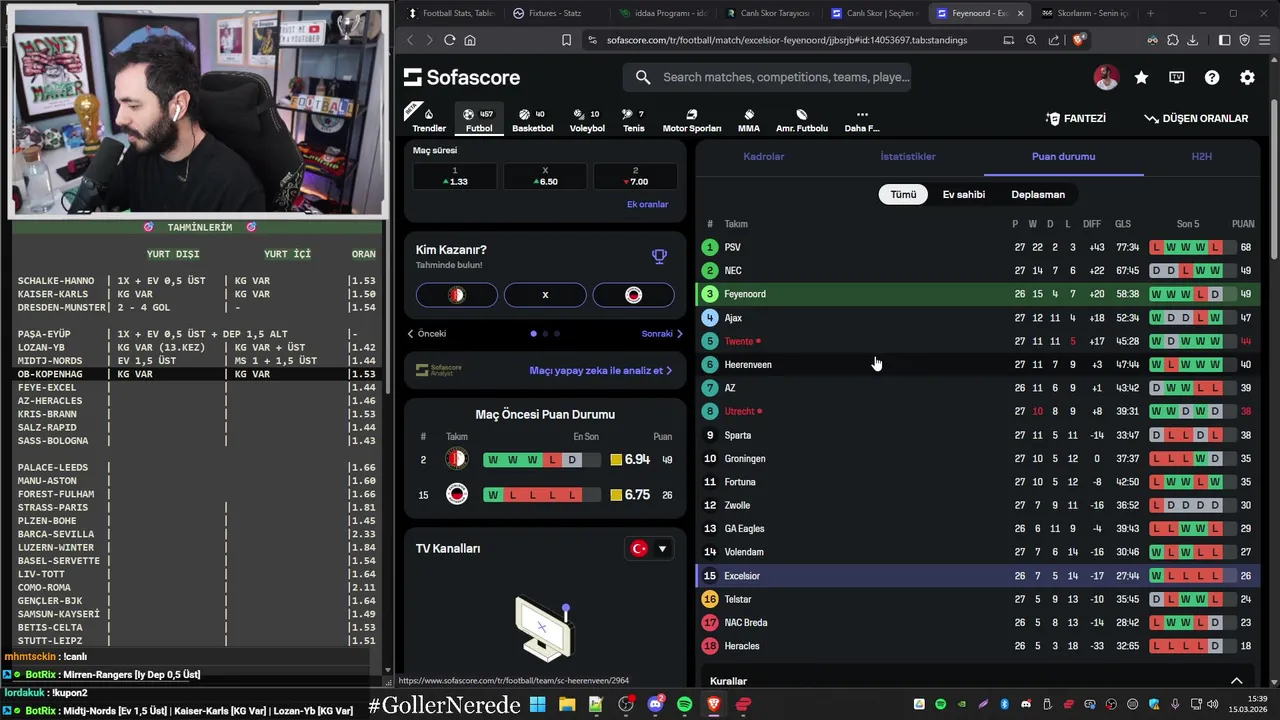Screen dimensions: 1280x720
Task: Open Windows Start menu
Action: 538,704
